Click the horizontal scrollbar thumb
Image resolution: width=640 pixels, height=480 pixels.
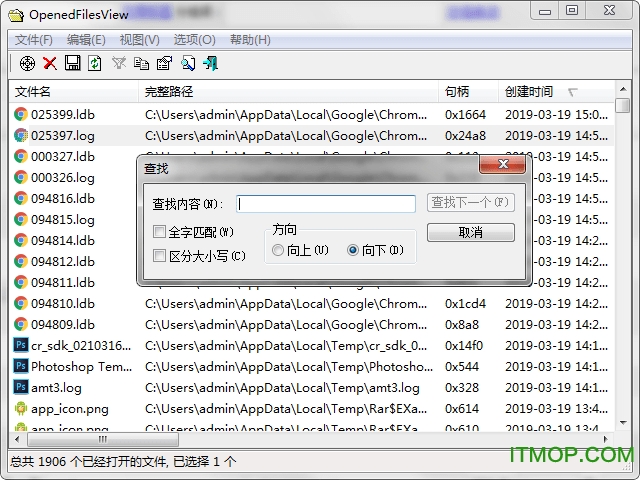coord(102,439)
